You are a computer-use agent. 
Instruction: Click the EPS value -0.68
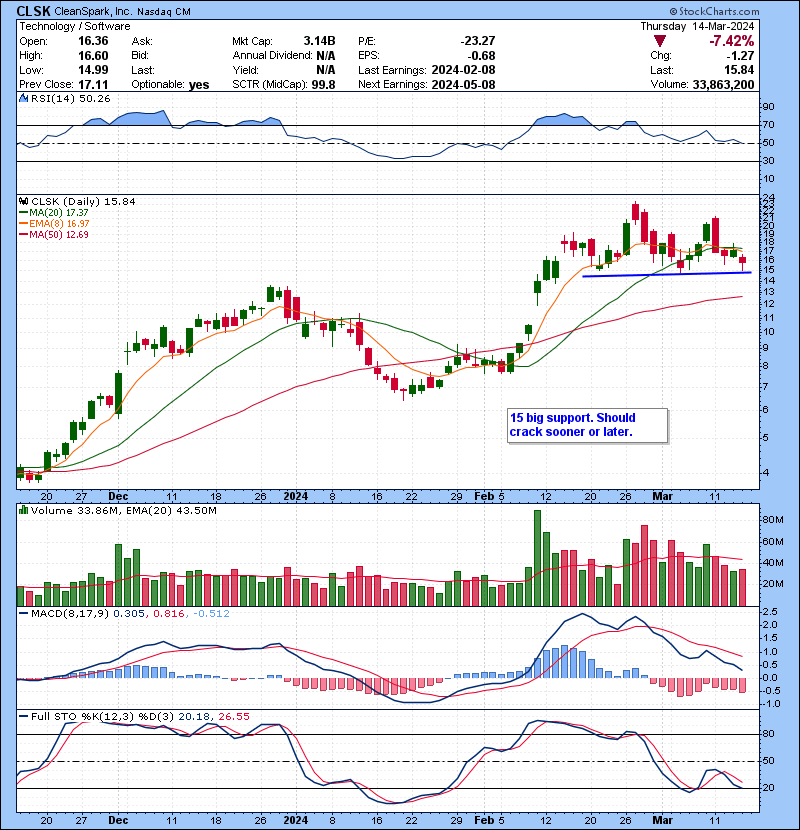point(482,56)
